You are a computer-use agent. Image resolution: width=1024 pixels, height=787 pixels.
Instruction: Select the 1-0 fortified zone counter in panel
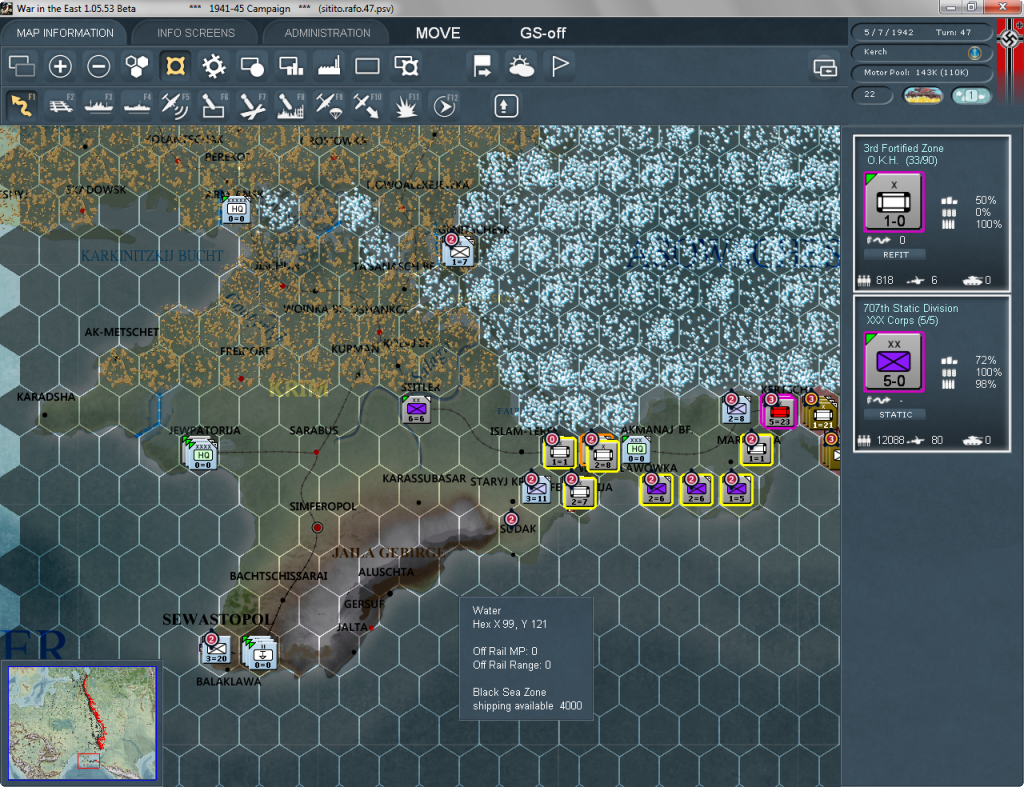point(893,202)
